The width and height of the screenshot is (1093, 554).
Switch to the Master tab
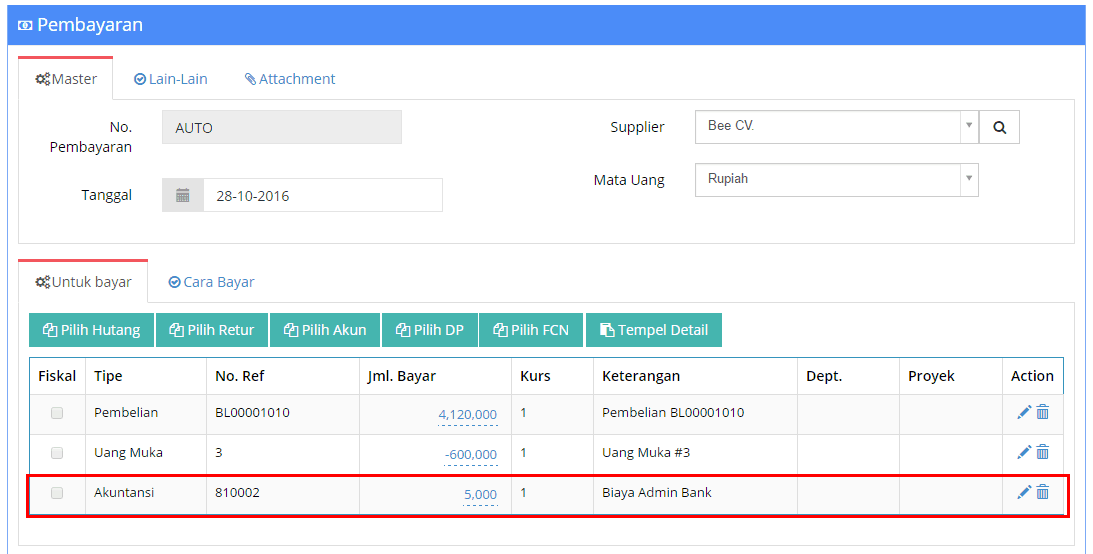point(66,79)
